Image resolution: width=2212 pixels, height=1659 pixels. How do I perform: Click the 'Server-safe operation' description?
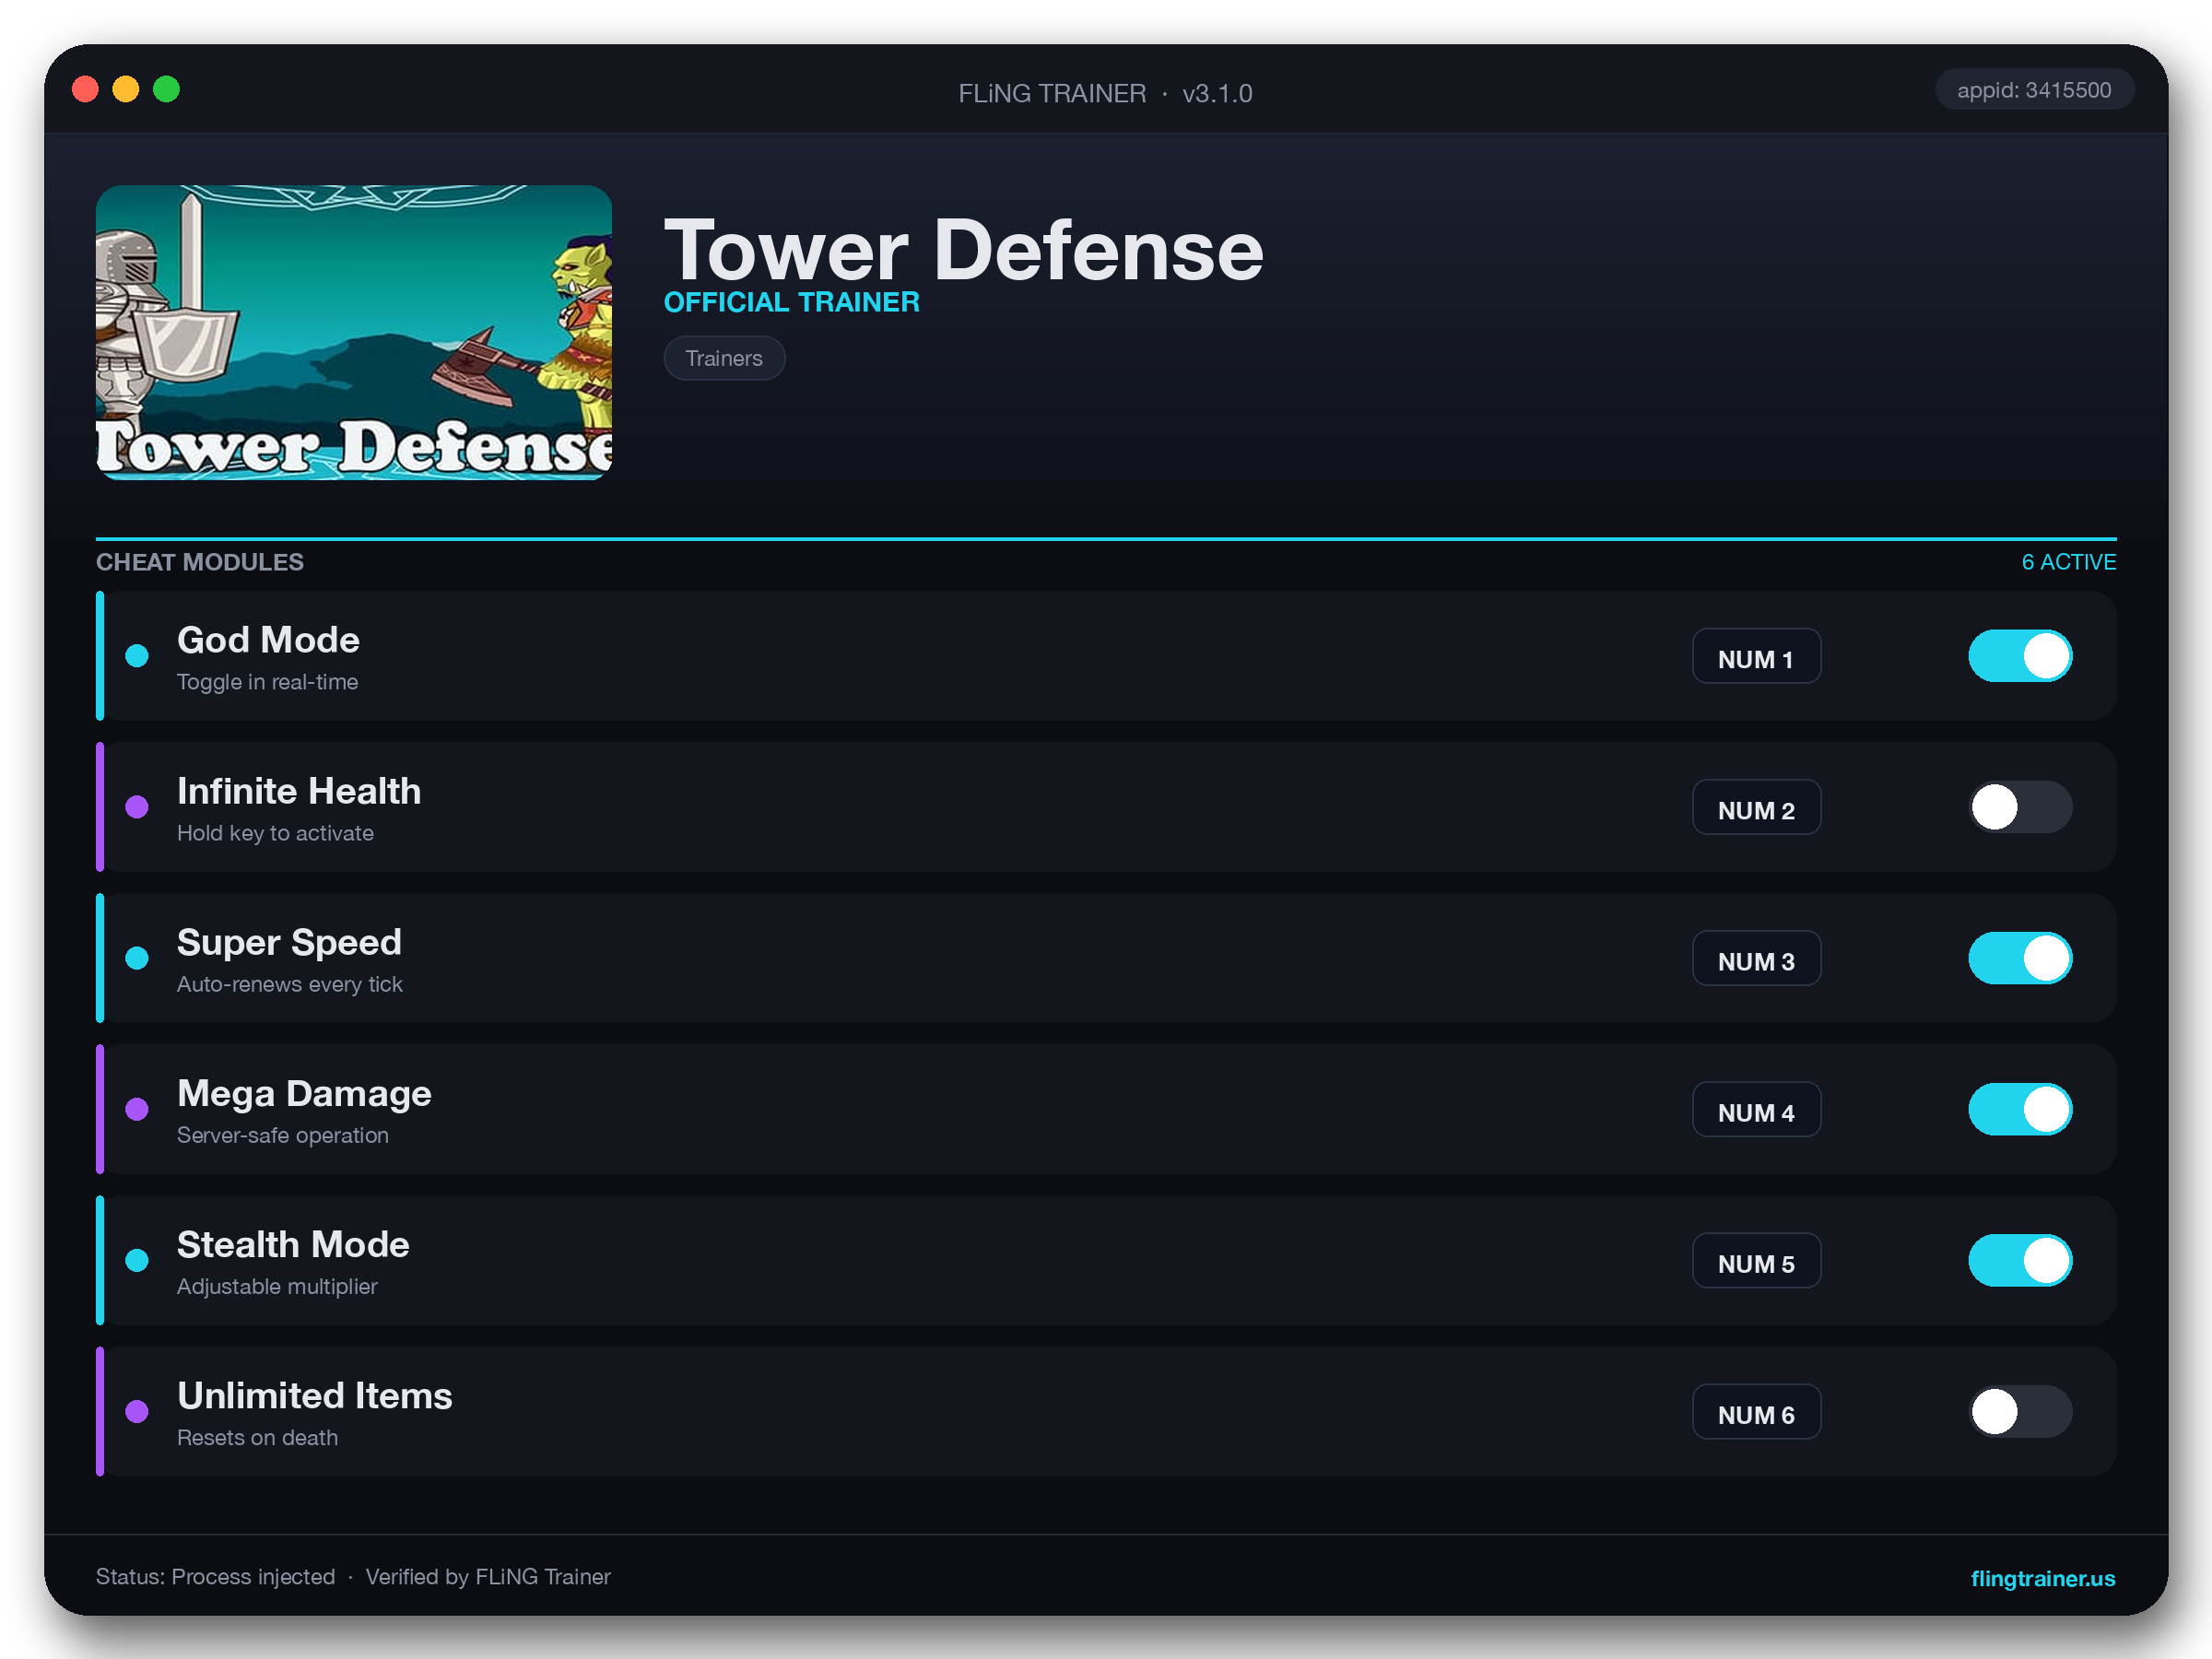(283, 1135)
